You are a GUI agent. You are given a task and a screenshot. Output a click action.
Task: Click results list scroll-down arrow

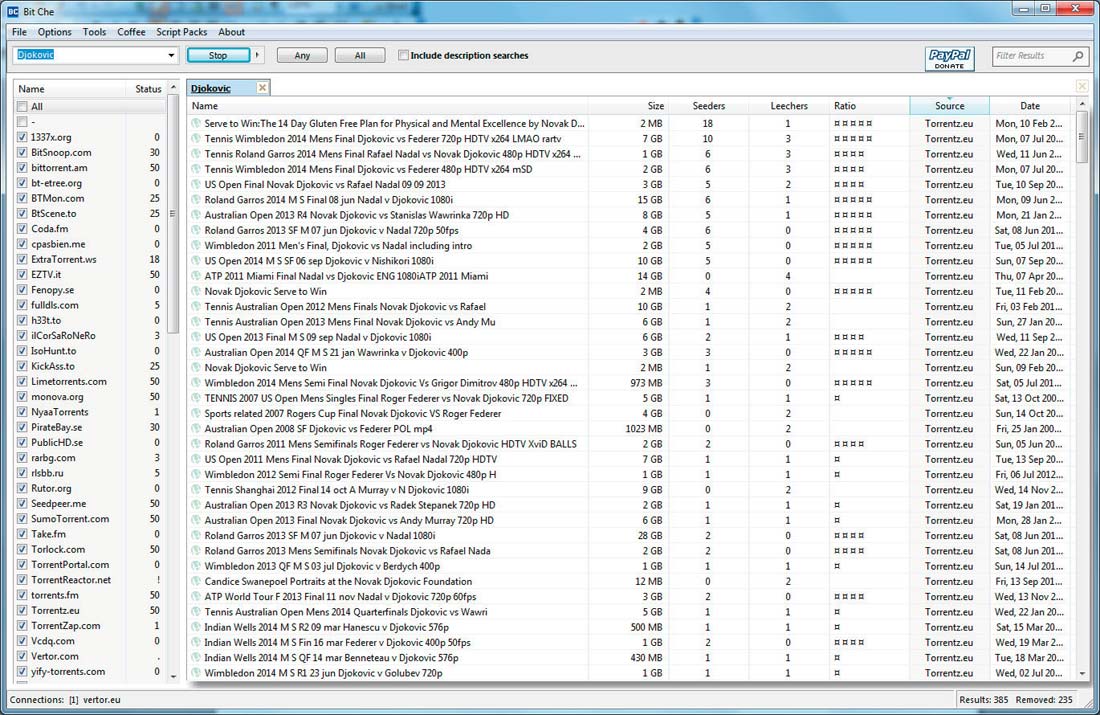coord(1082,674)
